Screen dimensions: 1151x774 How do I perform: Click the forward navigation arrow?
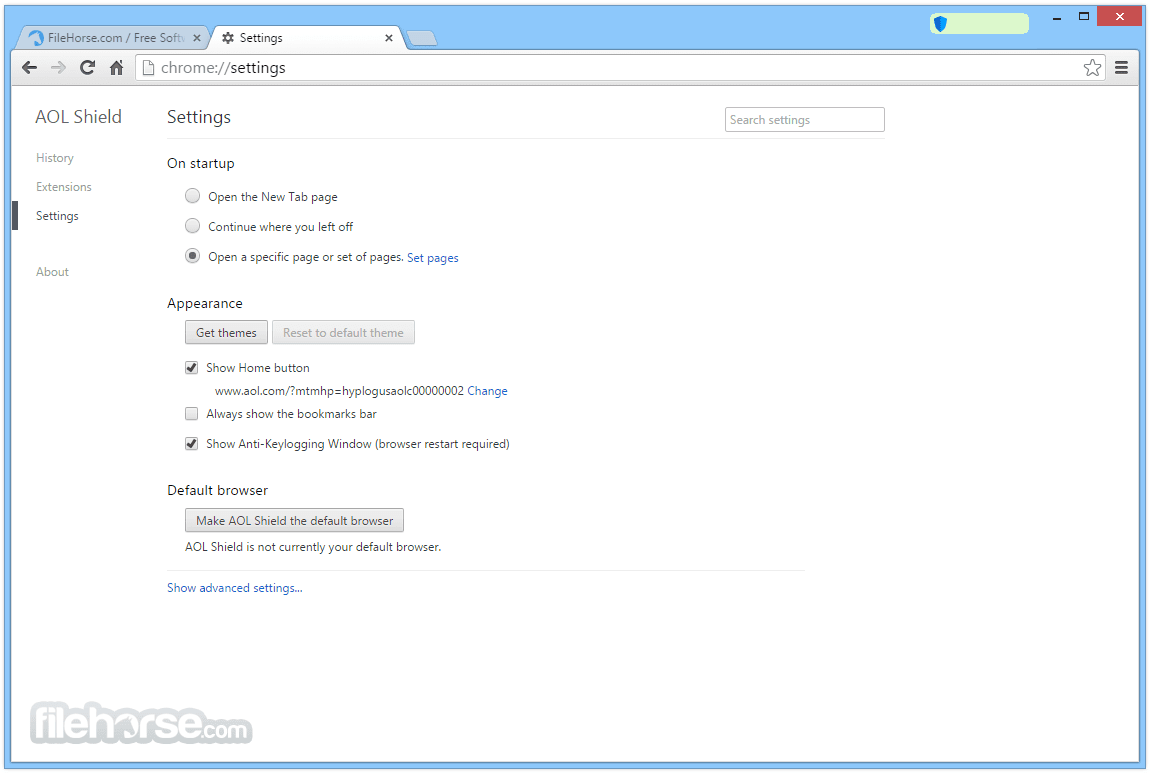(58, 68)
